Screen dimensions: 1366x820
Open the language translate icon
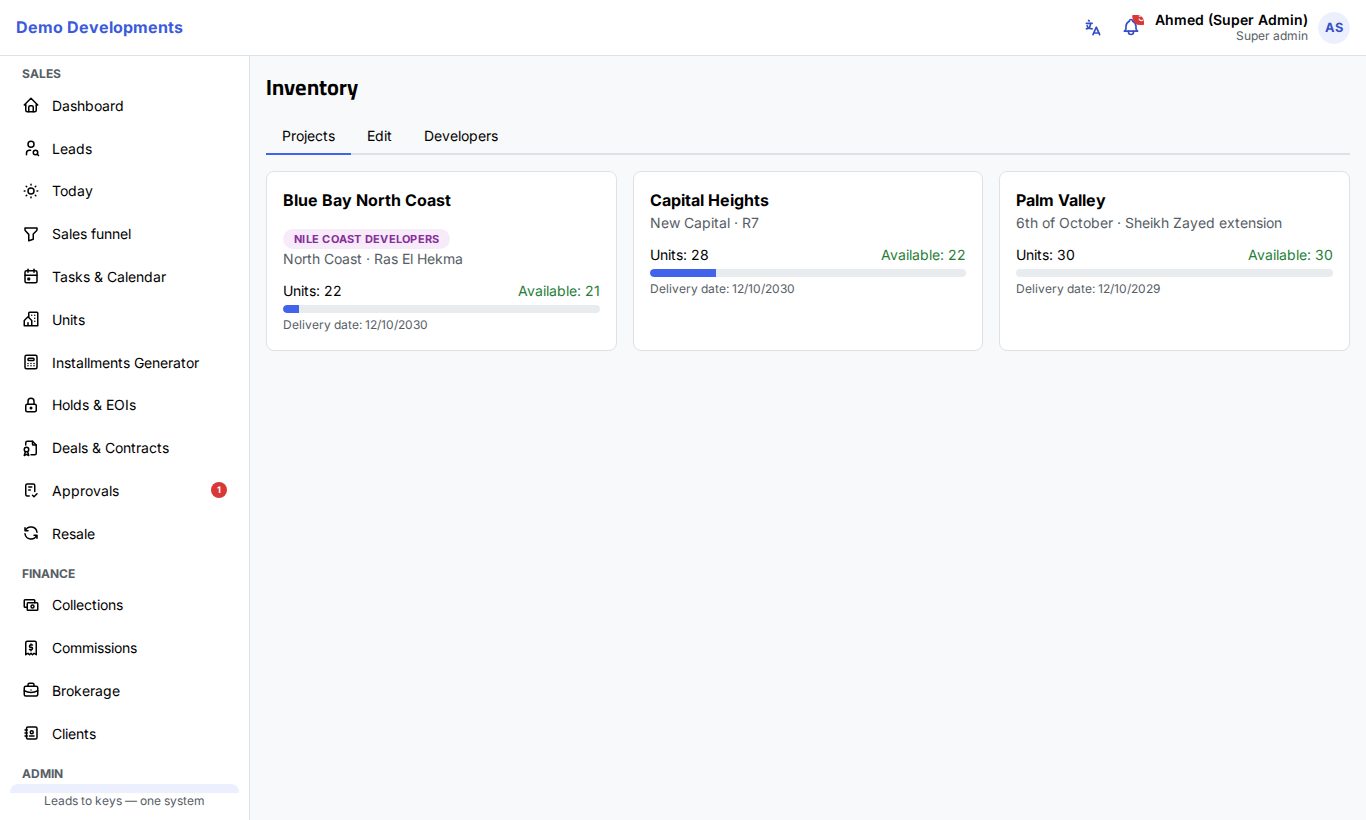point(1093,28)
